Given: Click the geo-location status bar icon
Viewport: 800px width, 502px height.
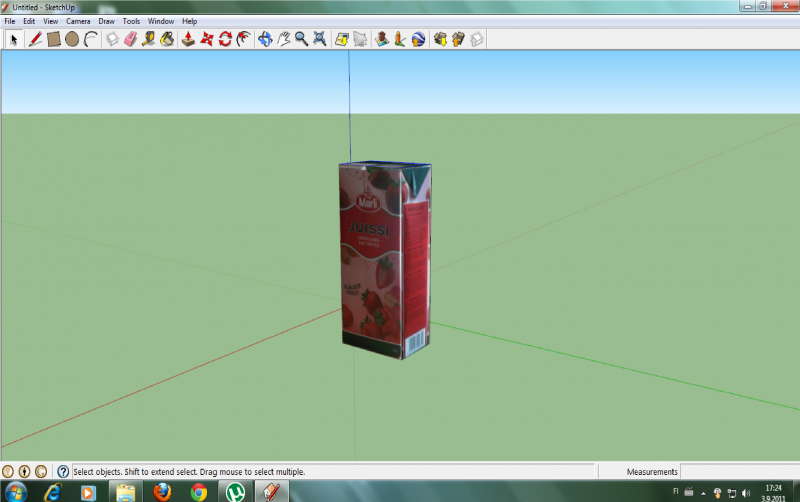Looking at the screenshot, I should click(8, 471).
